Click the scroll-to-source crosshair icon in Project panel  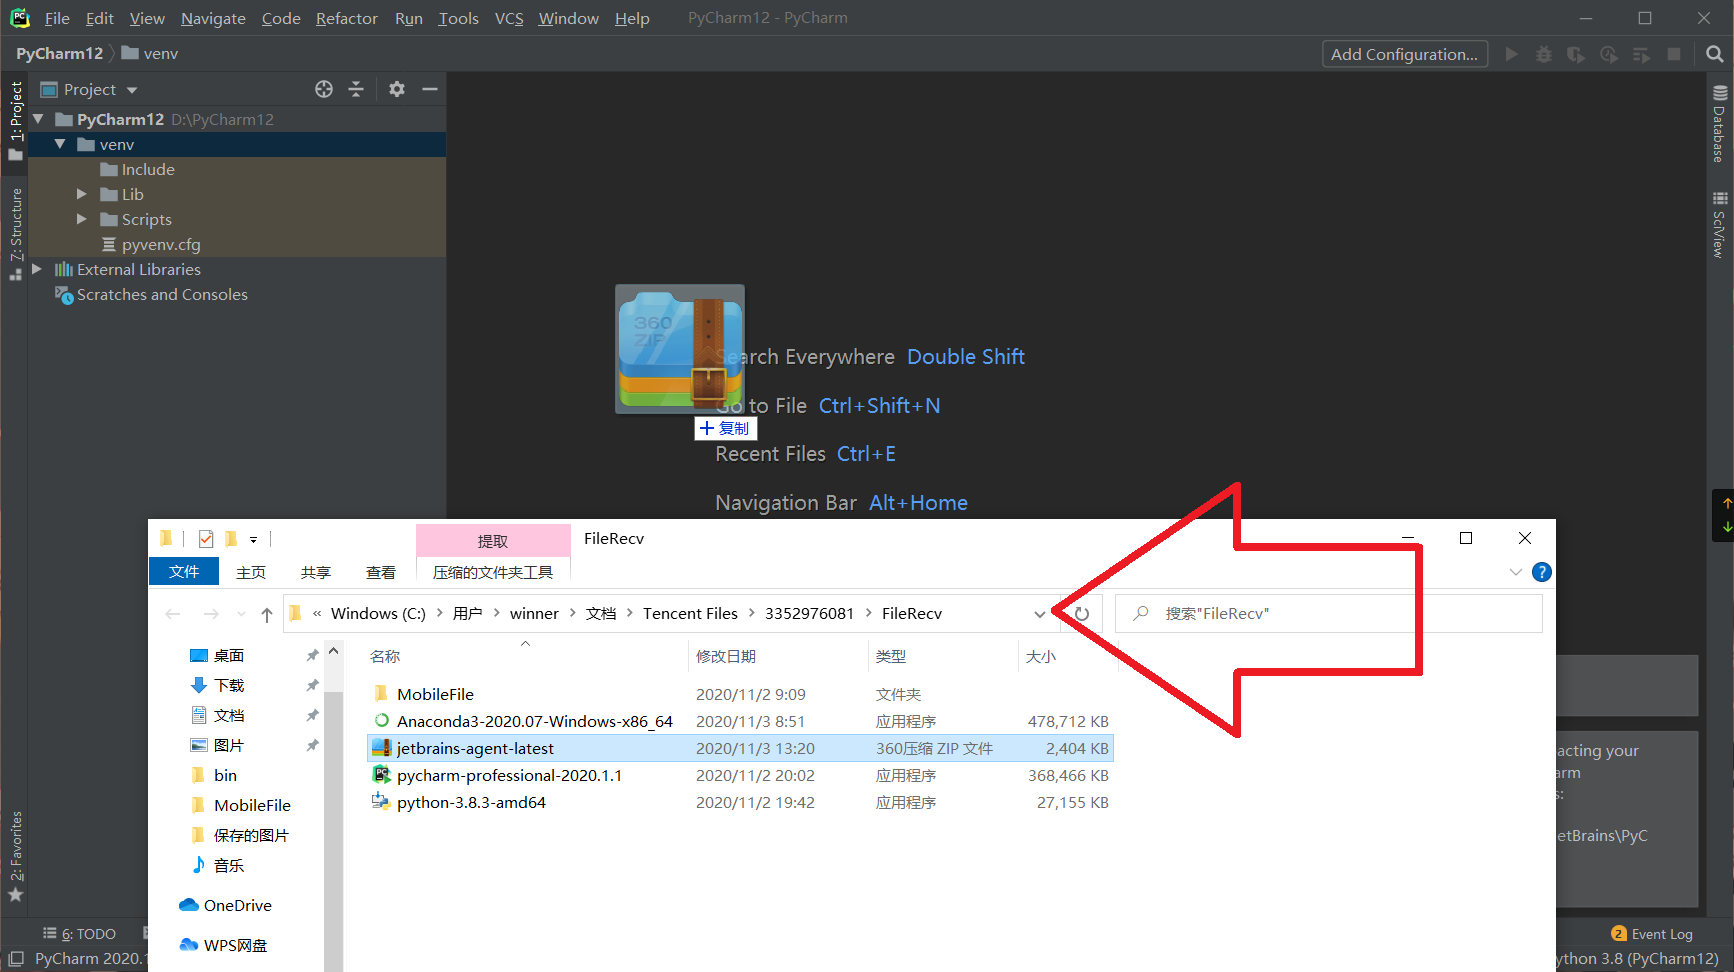(x=323, y=89)
